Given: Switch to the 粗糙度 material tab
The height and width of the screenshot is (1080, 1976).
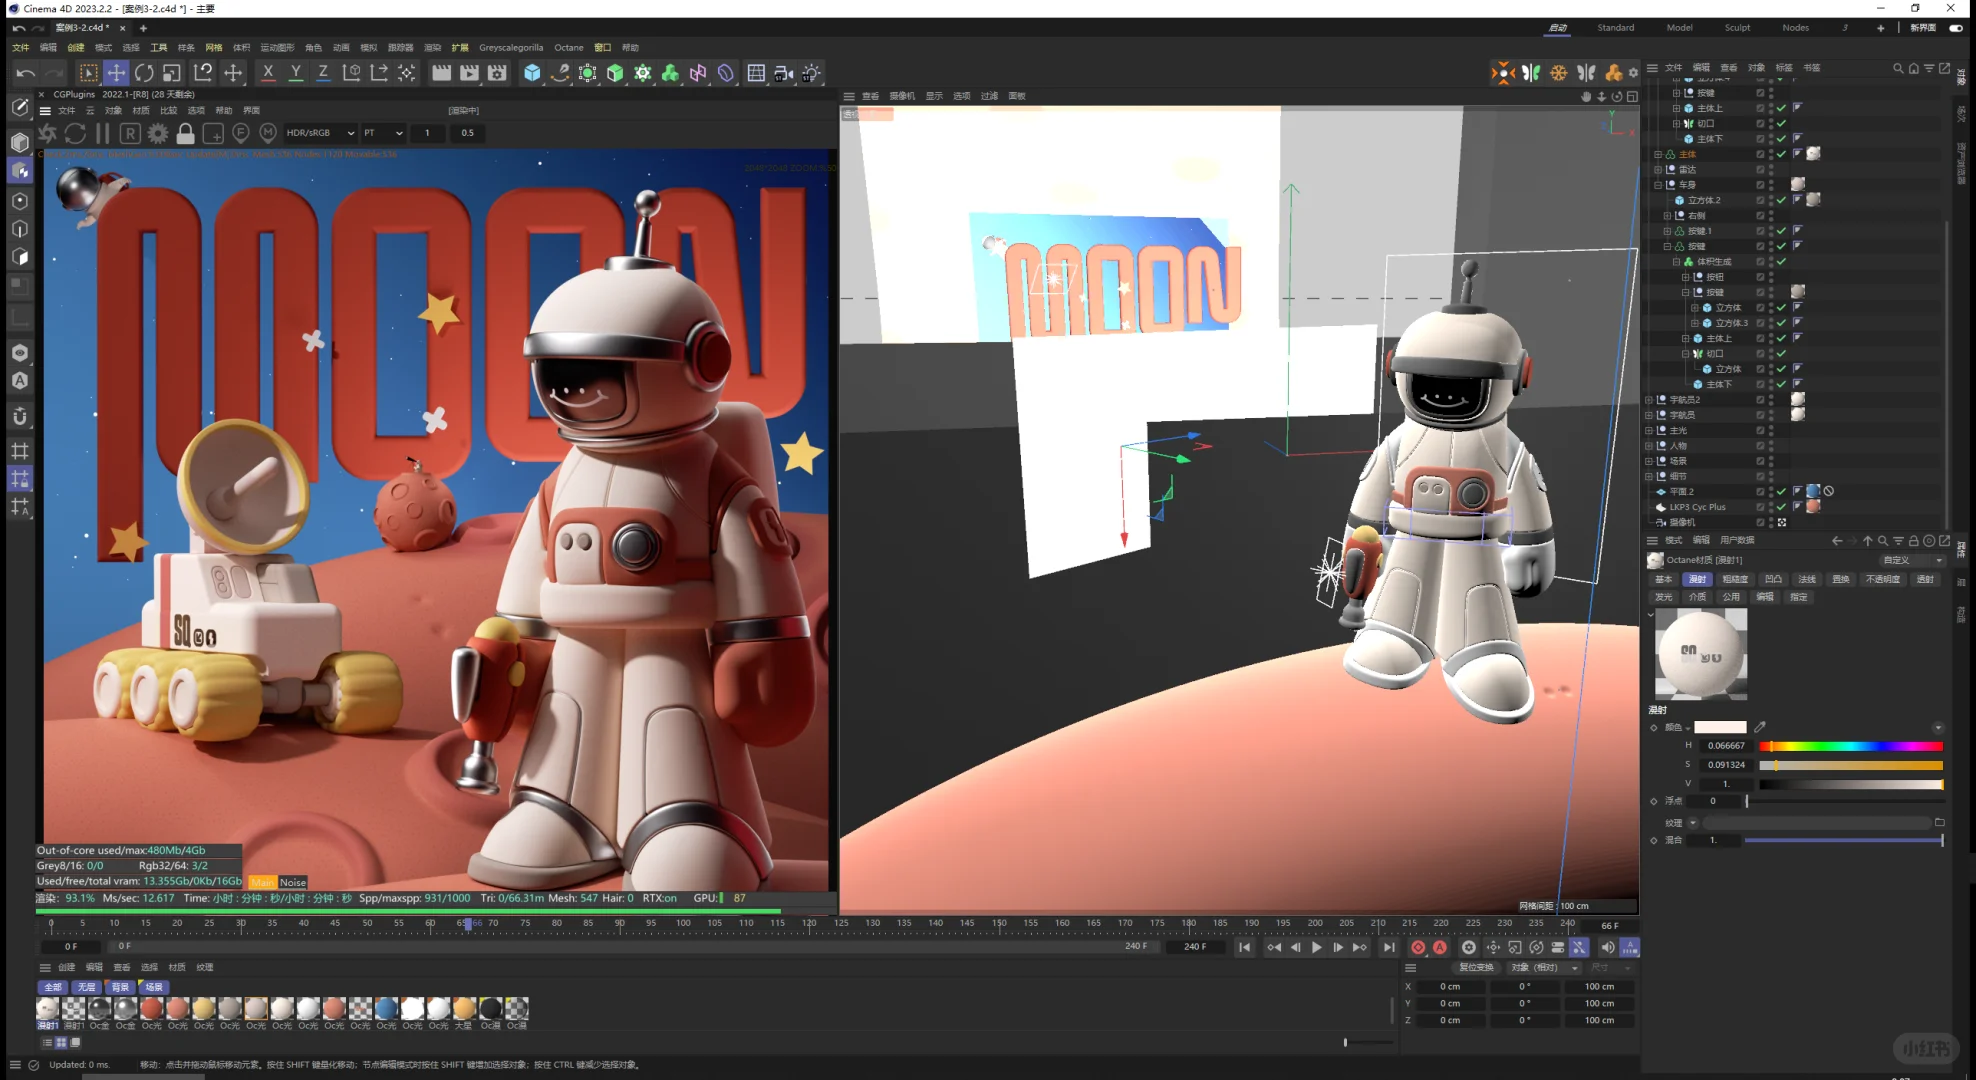Looking at the screenshot, I should point(1735,579).
